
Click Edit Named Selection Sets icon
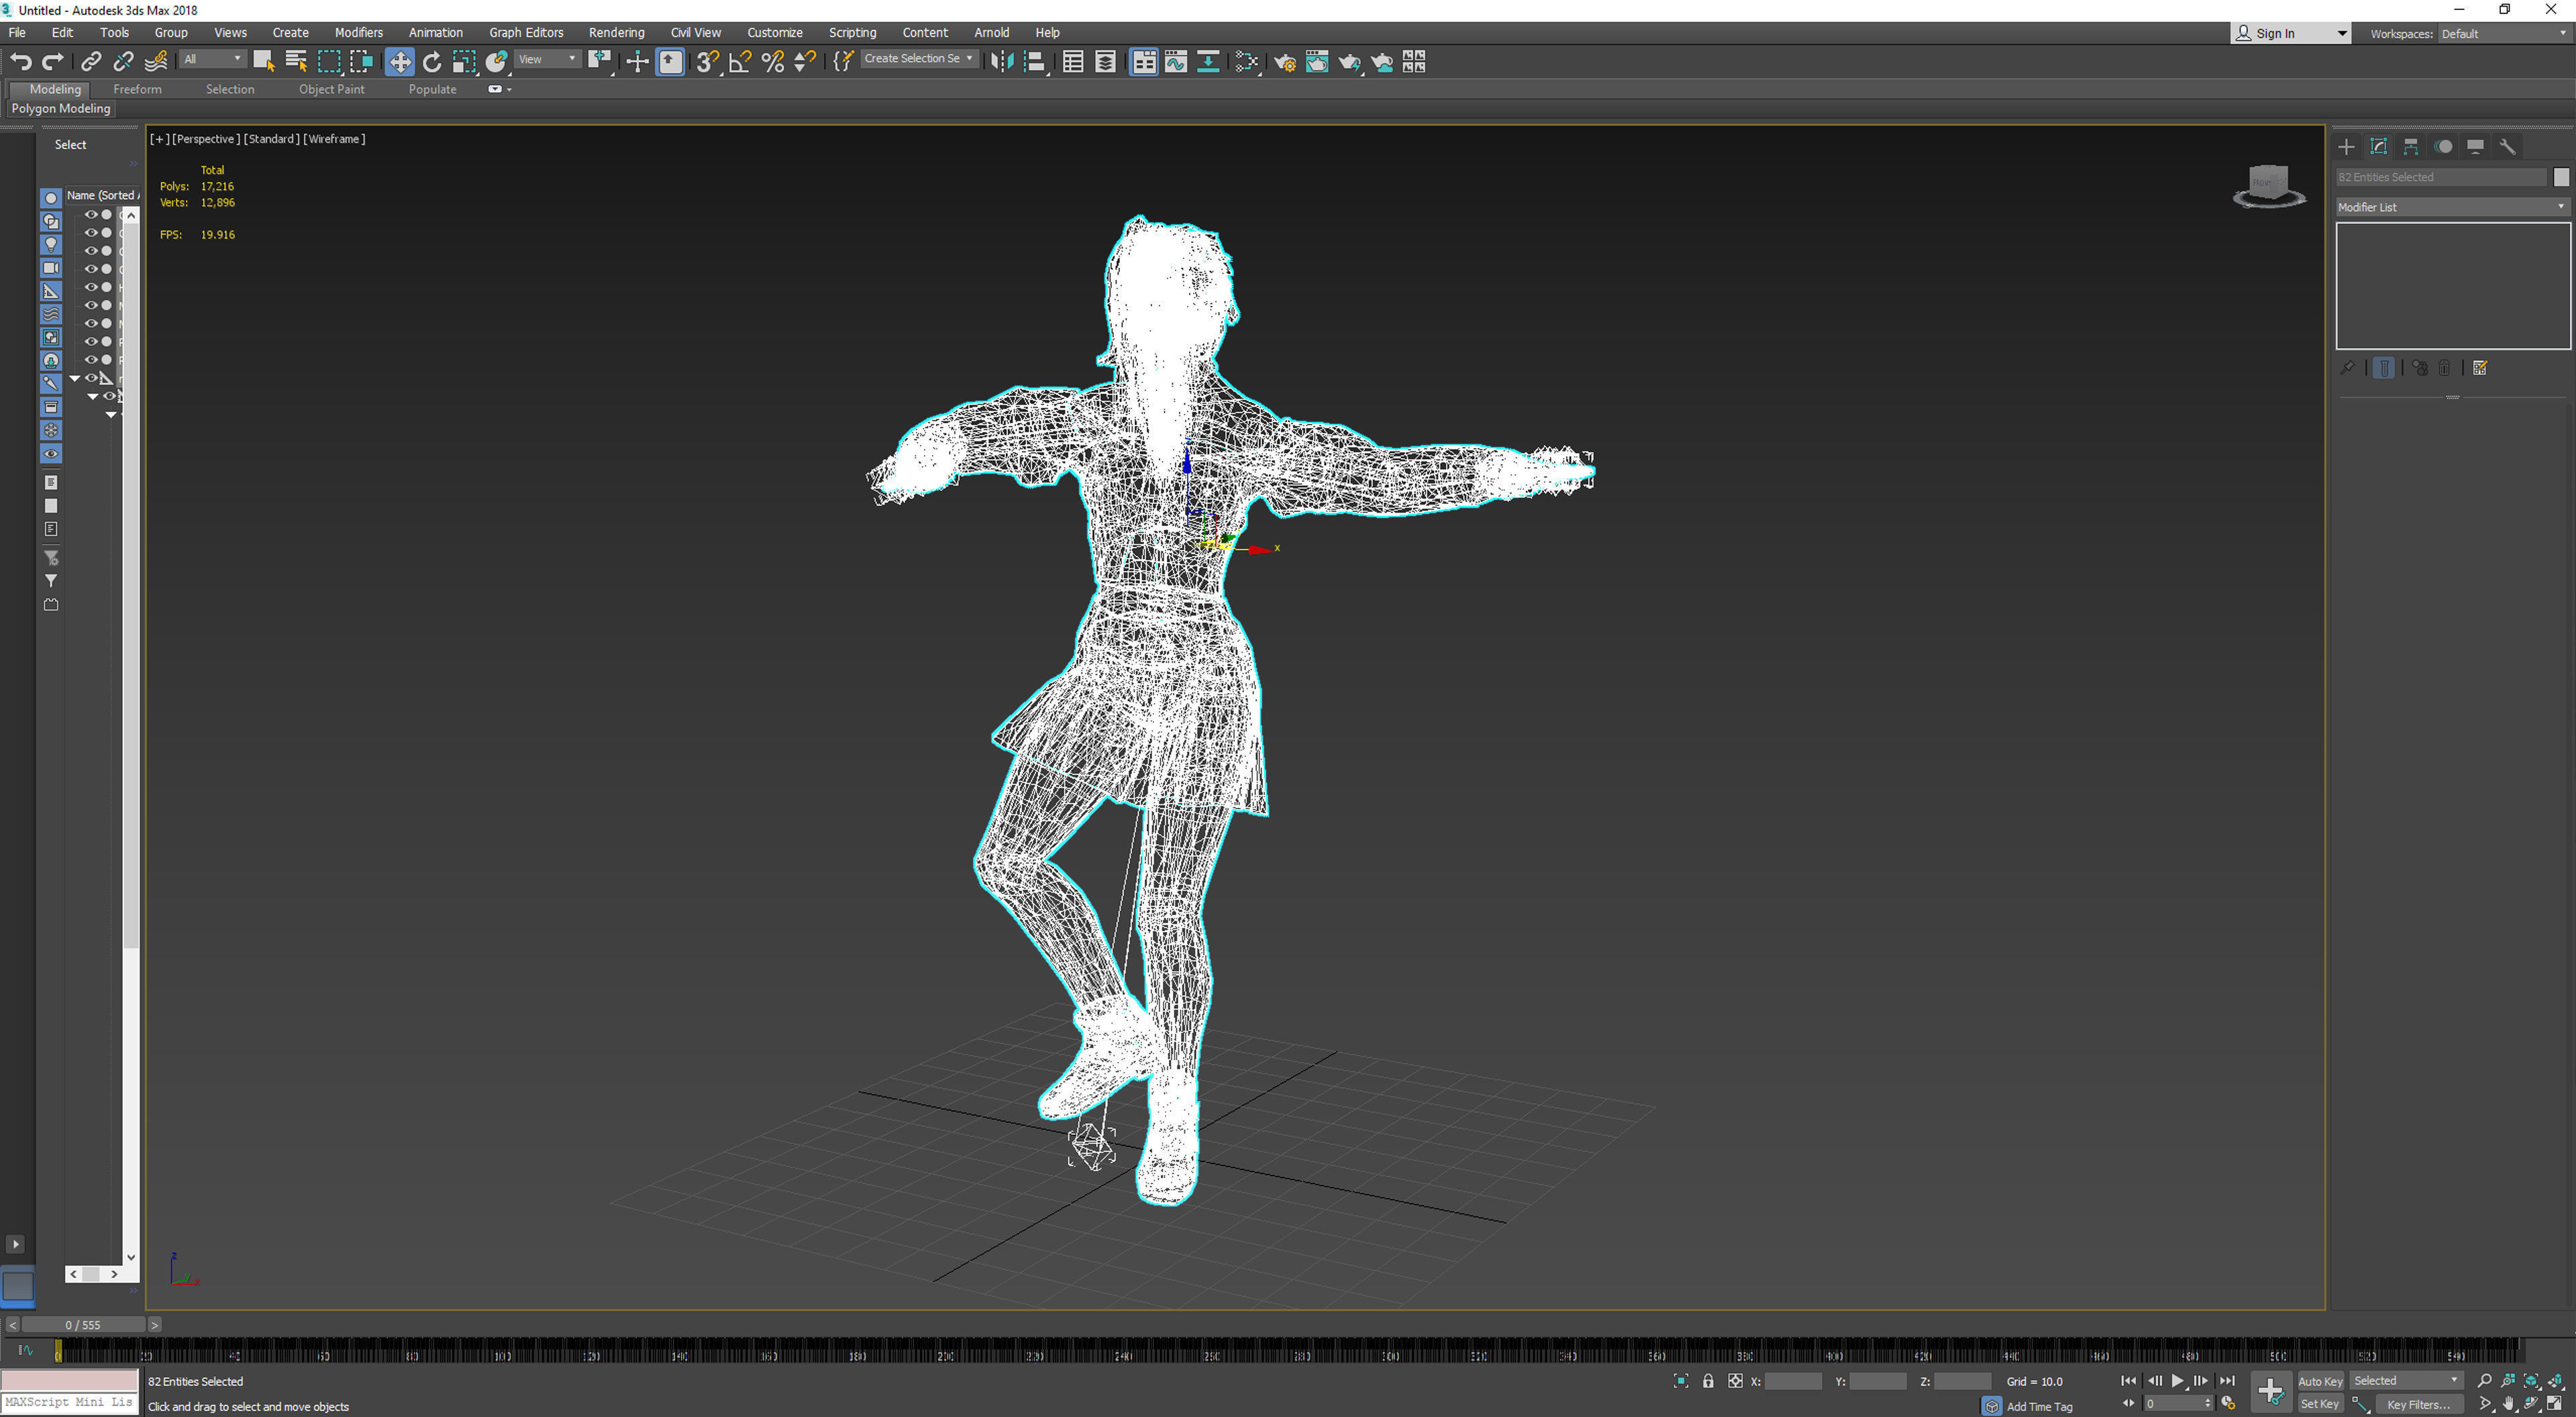pos(843,62)
